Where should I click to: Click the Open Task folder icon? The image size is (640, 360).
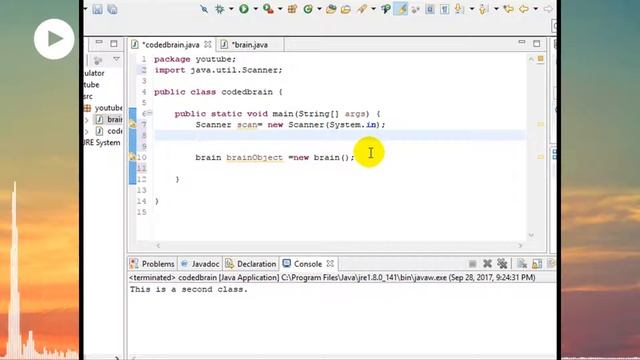[x=346, y=9]
